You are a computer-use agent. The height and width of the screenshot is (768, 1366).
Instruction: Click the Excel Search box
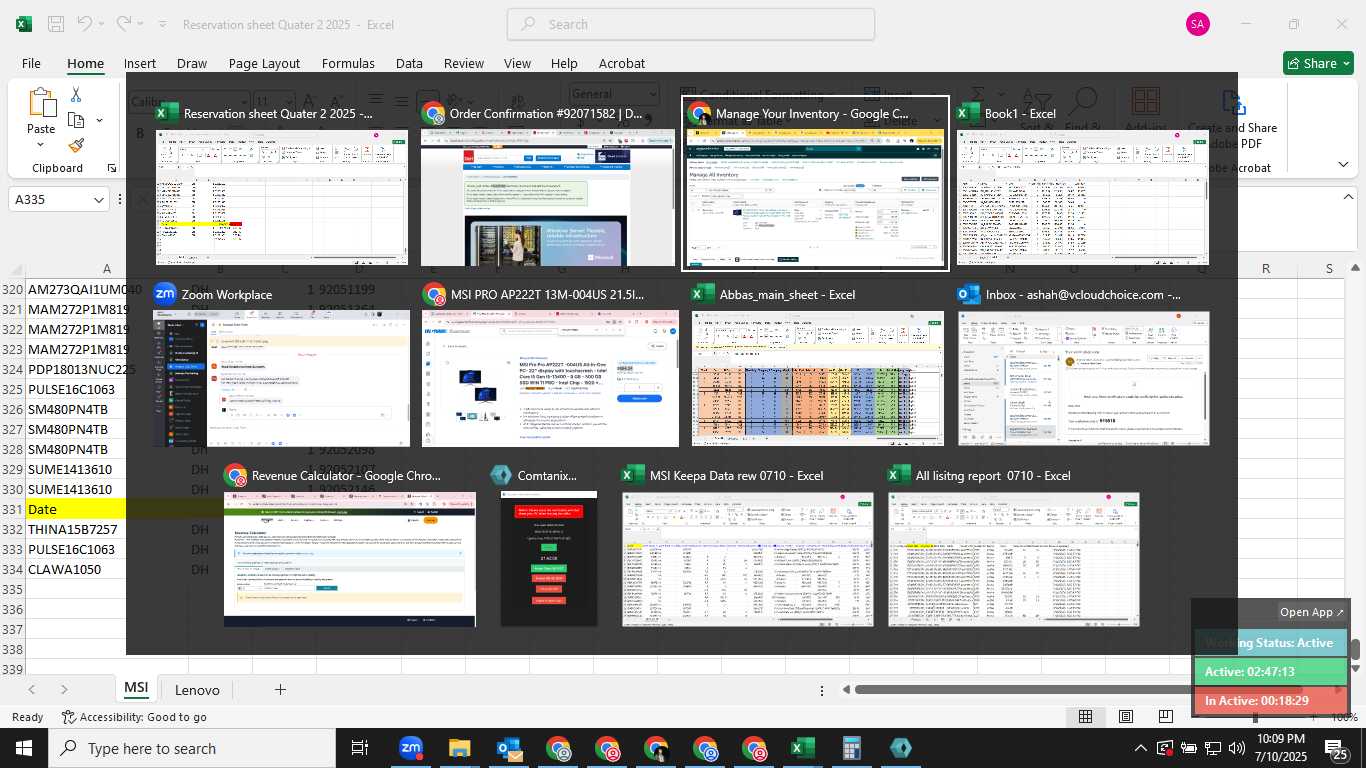pos(691,24)
